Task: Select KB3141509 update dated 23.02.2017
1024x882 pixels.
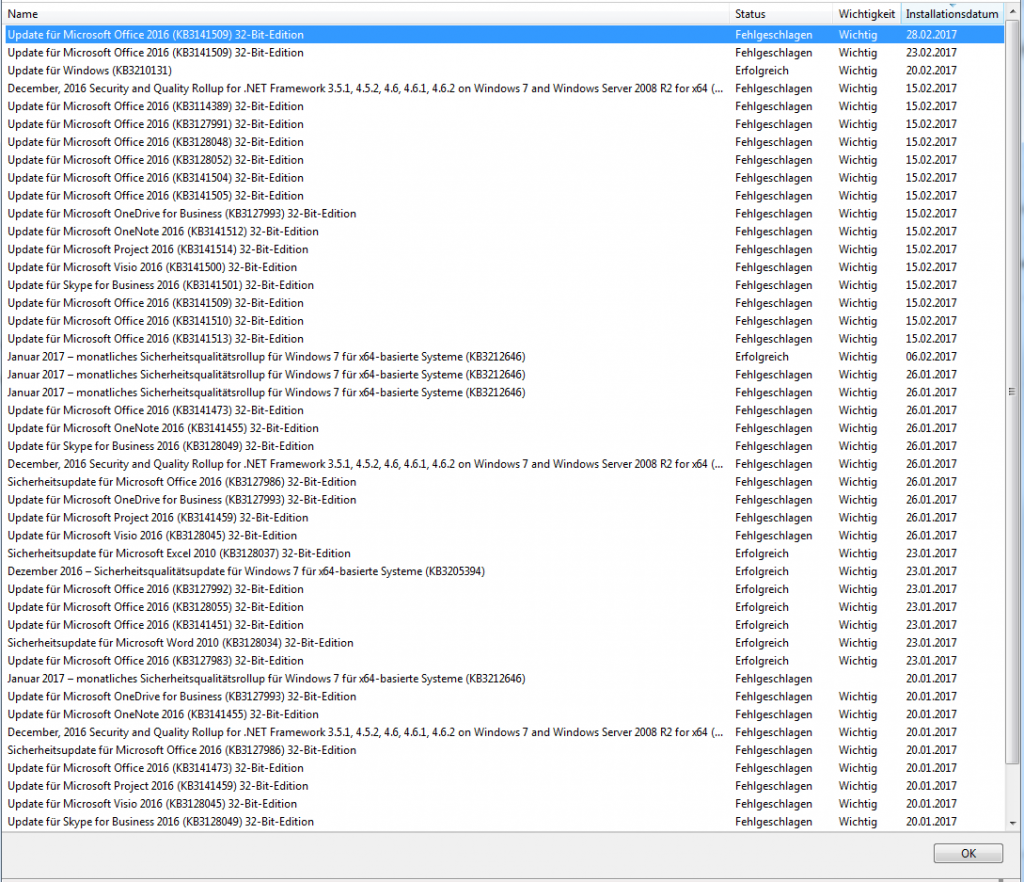Action: 504,52
